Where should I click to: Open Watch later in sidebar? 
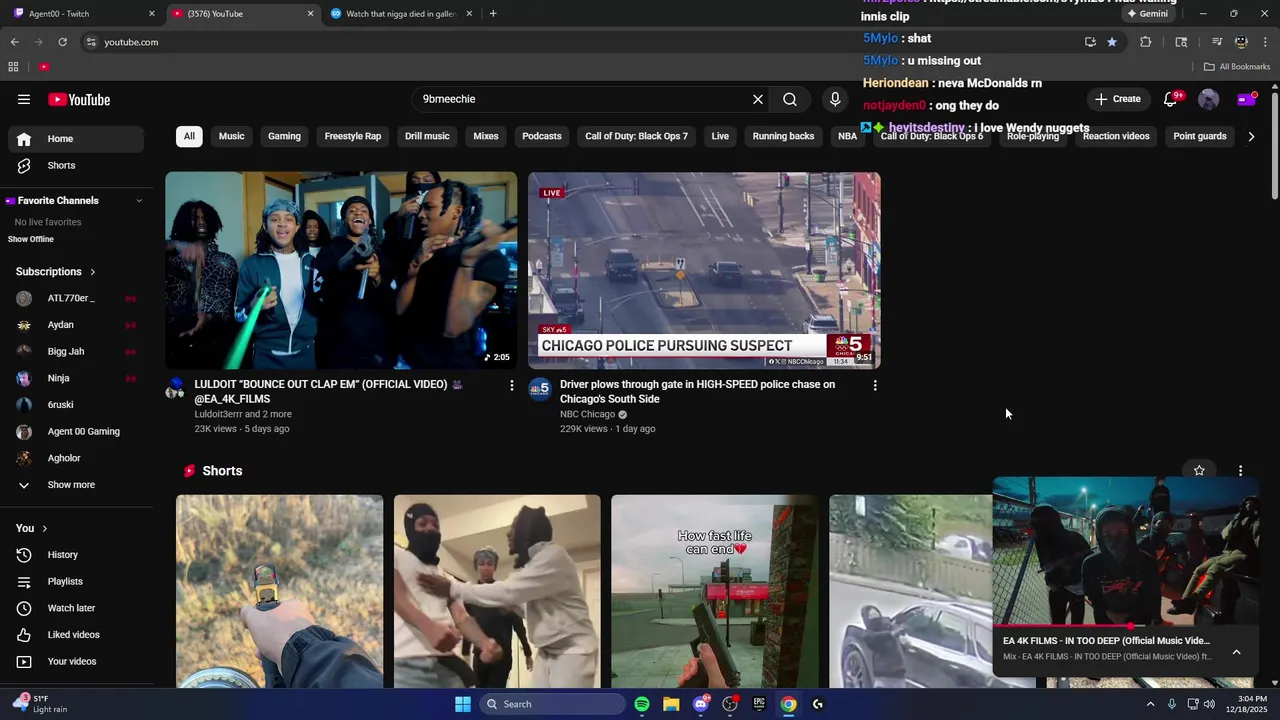(x=76, y=608)
